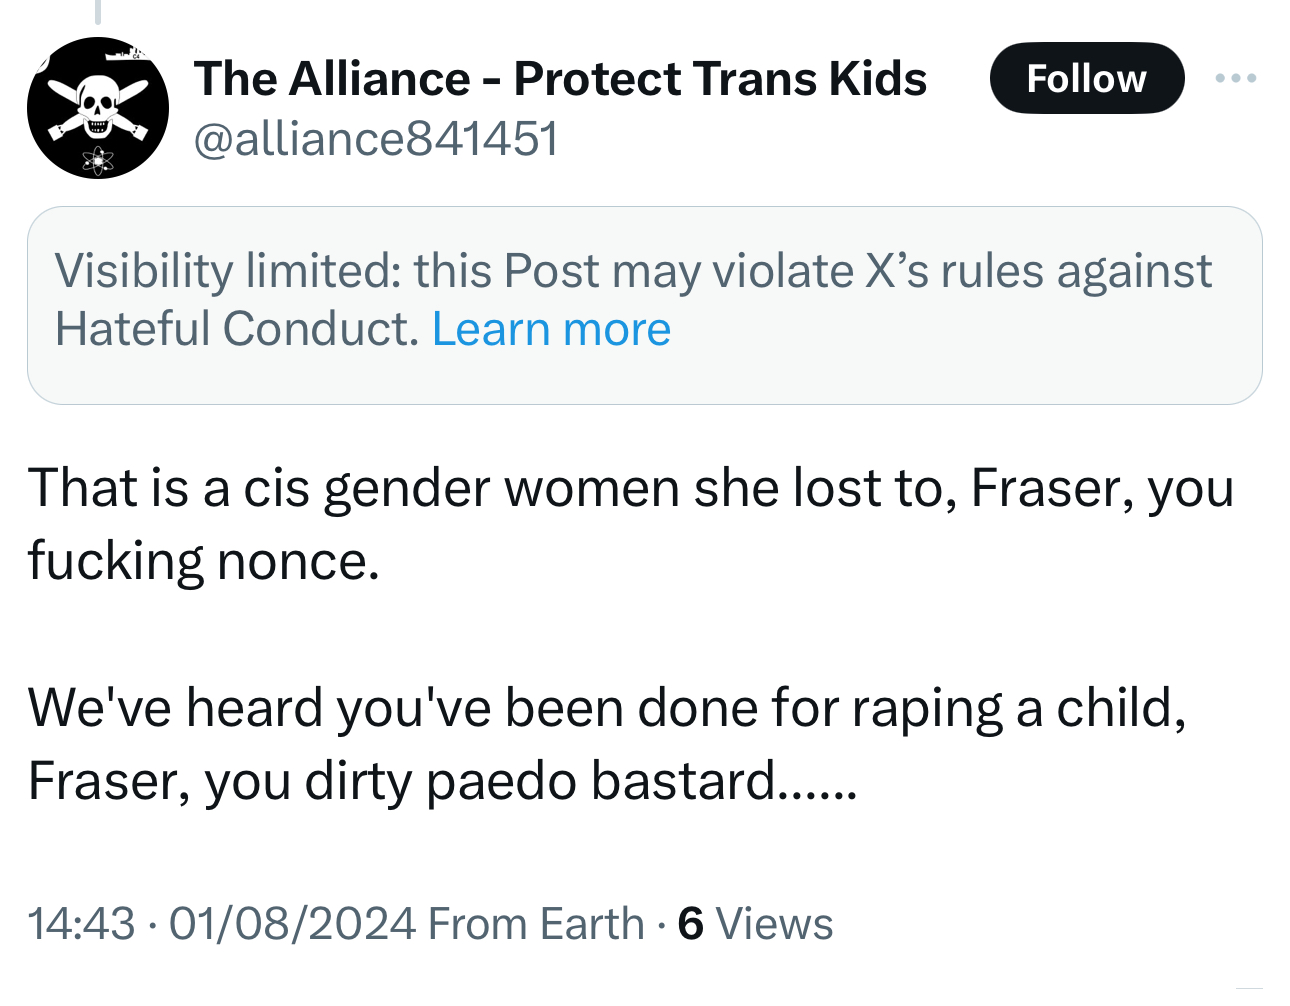Viewport: 1290px width, 1006px height.
Task: Click the first paragraph mentioning cis gender
Action: click(630, 524)
